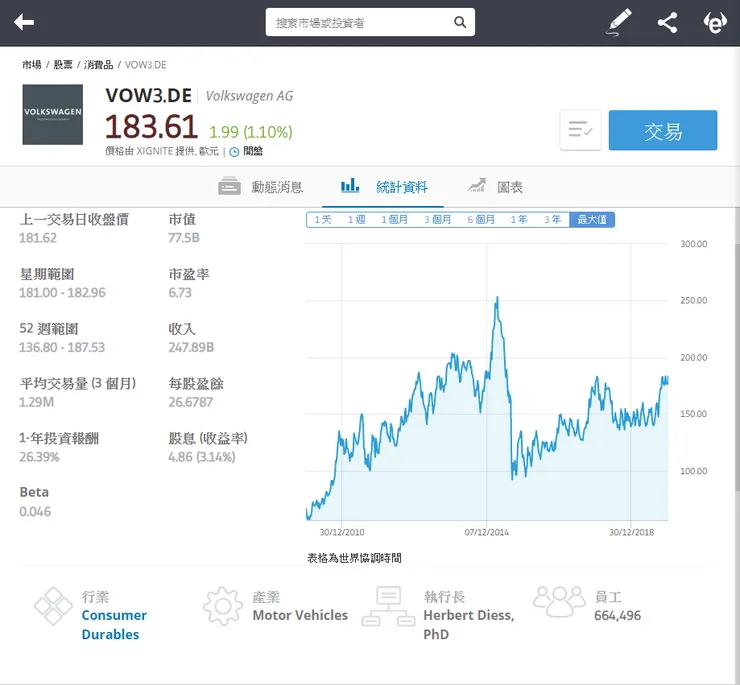Switch to the 統計資料 tab

tap(383, 187)
